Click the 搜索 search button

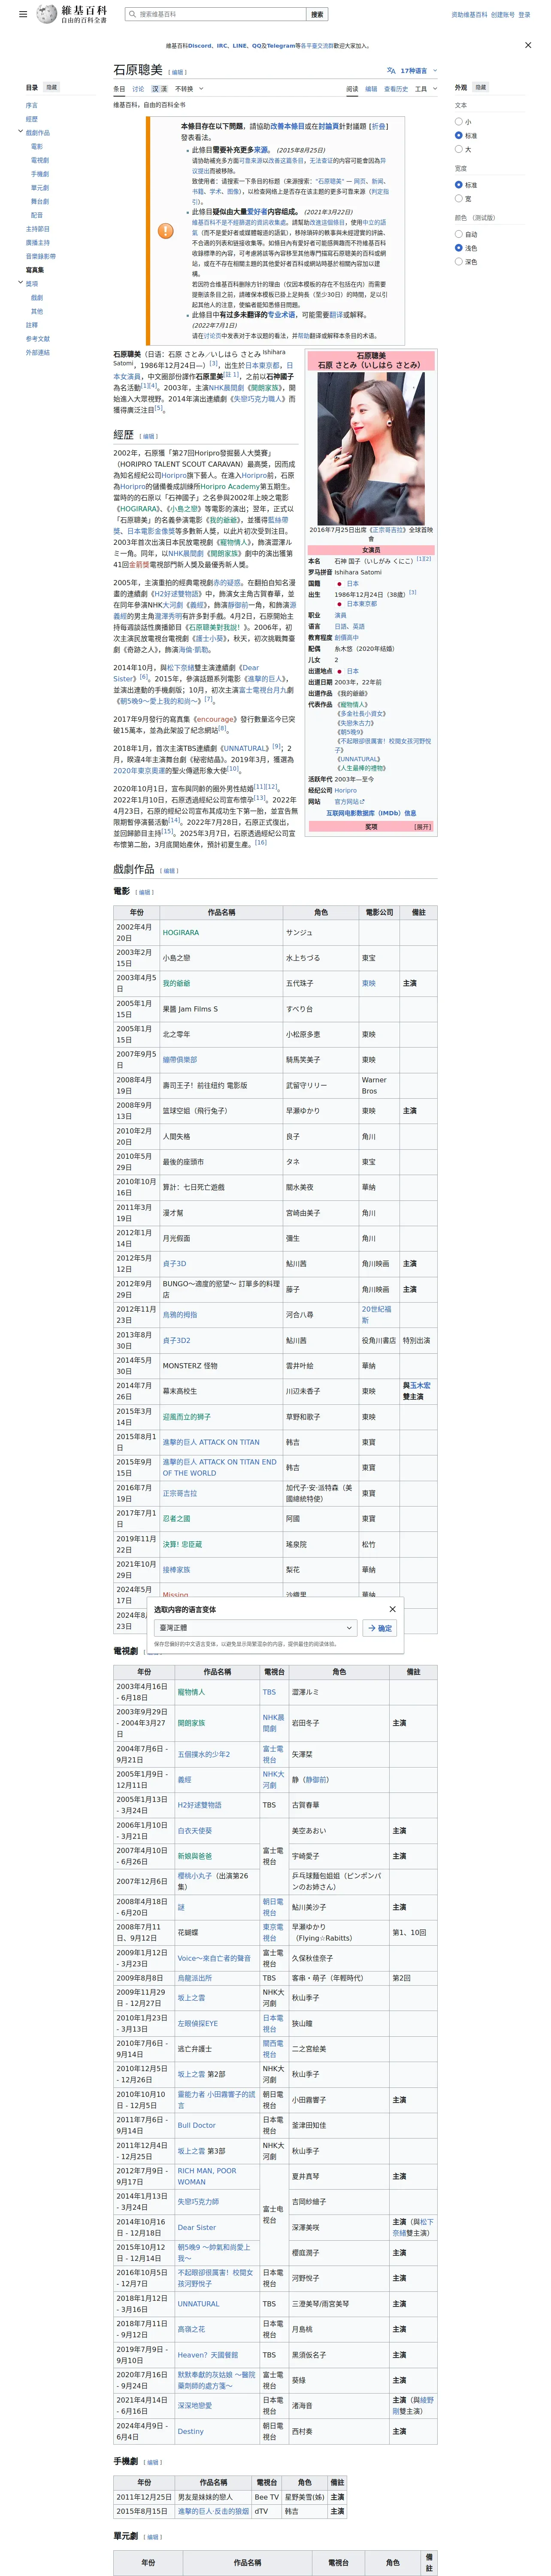[317, 14]
